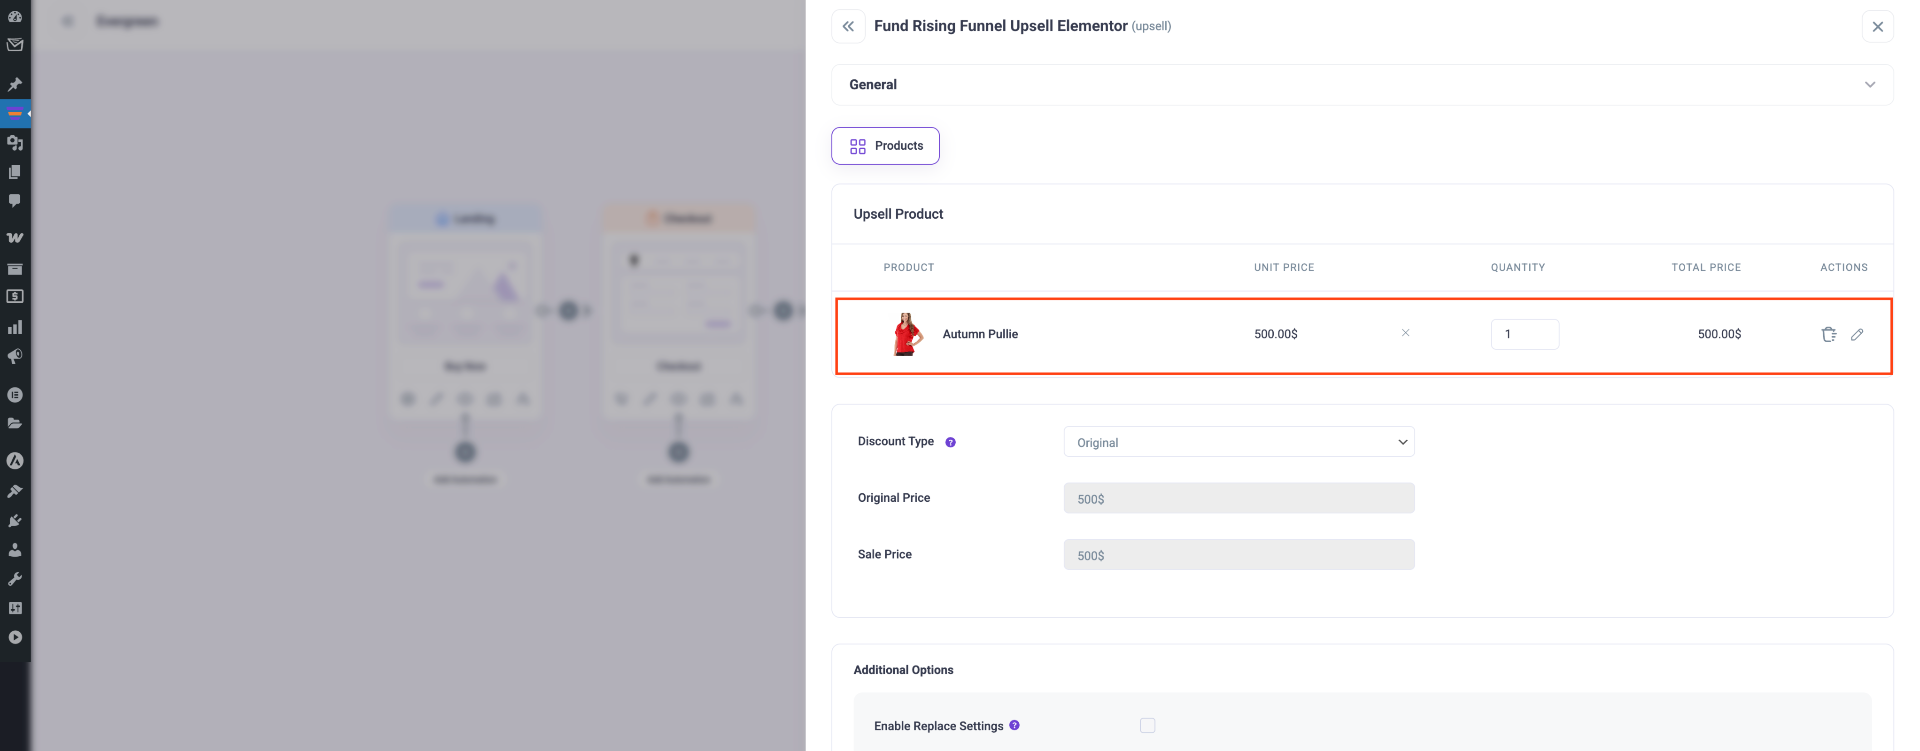1920x751 pixels.
Task: Open the email icon in the left sidebar
Action: 15,45
